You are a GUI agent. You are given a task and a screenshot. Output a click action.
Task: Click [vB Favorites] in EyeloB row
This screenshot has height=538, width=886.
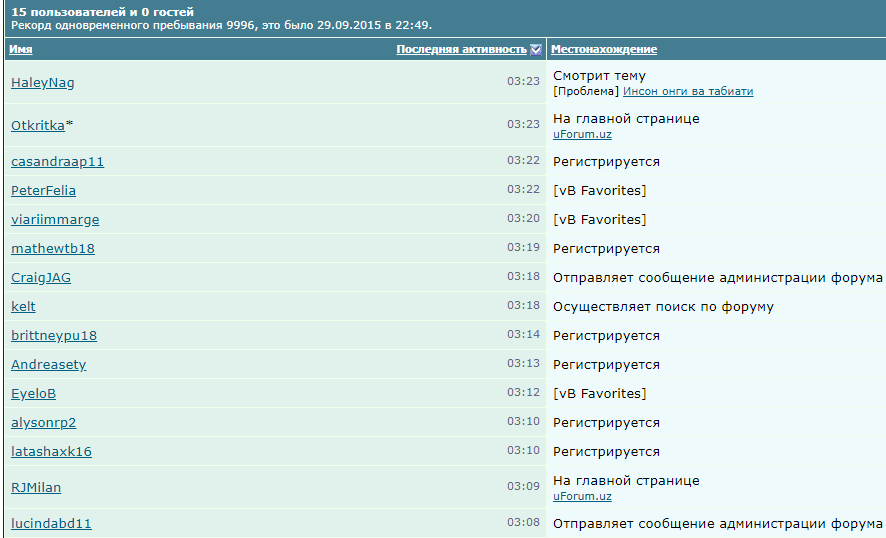click(x=600, y=393)
